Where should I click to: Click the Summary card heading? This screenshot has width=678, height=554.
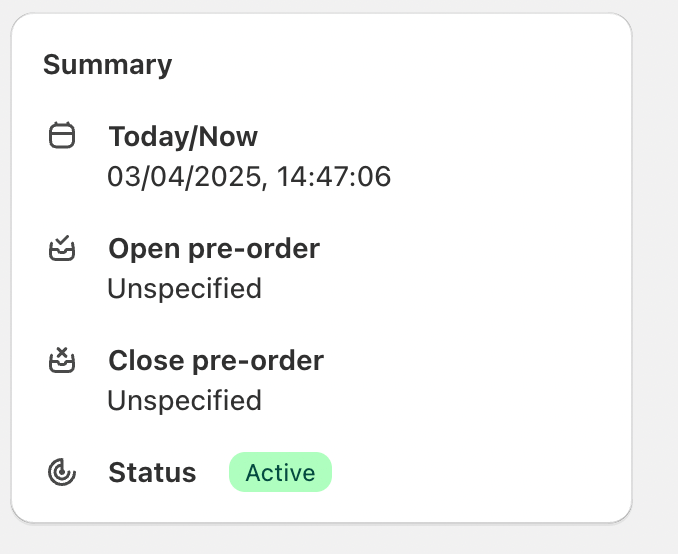click(108, 65)
